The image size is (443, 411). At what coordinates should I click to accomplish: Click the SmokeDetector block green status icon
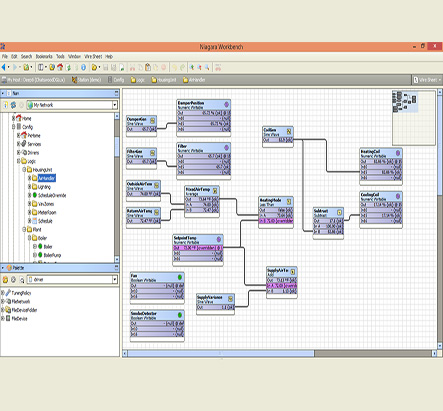tap(180, 315)
